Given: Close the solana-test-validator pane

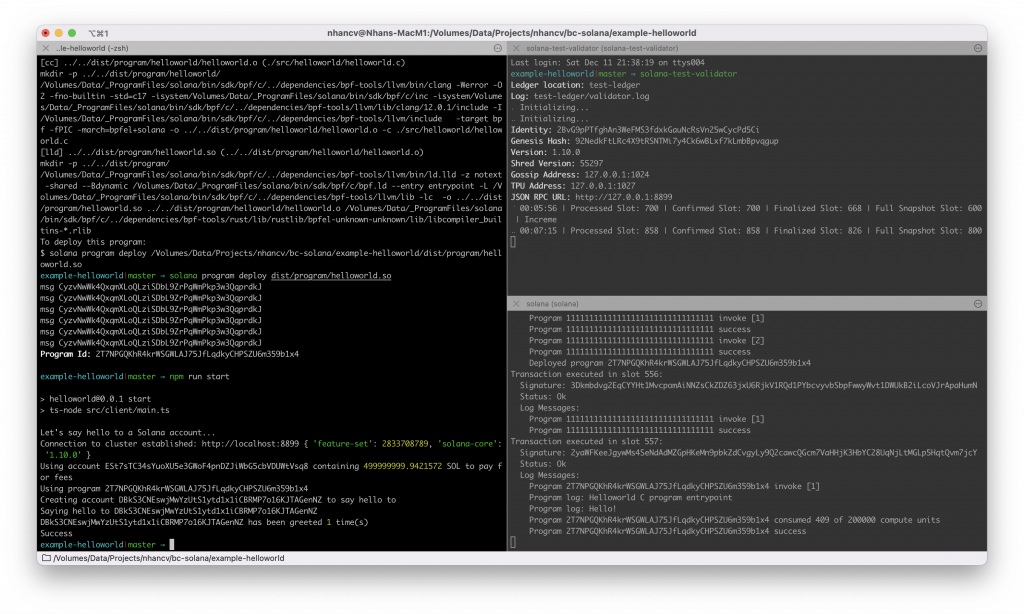Looking at the screenshot, I should click(516, 48).
